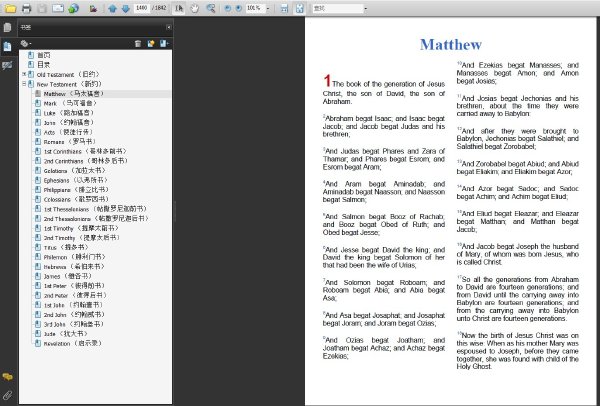Click the fit one full page icon
This screenshot has height=406, width=600.
click(300, 8)
